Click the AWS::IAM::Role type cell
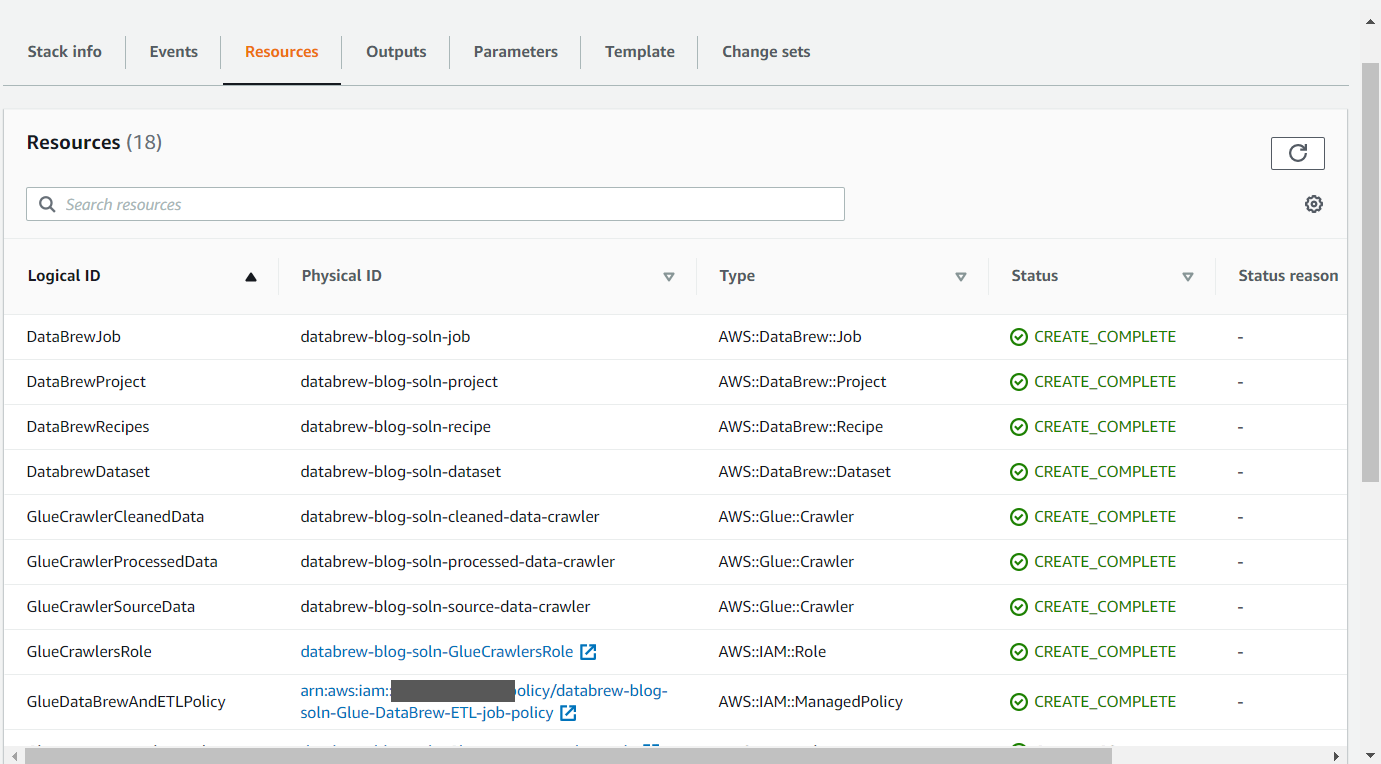Image resolution: width=1381 pixels, height=764 pixels. [772, 652]
